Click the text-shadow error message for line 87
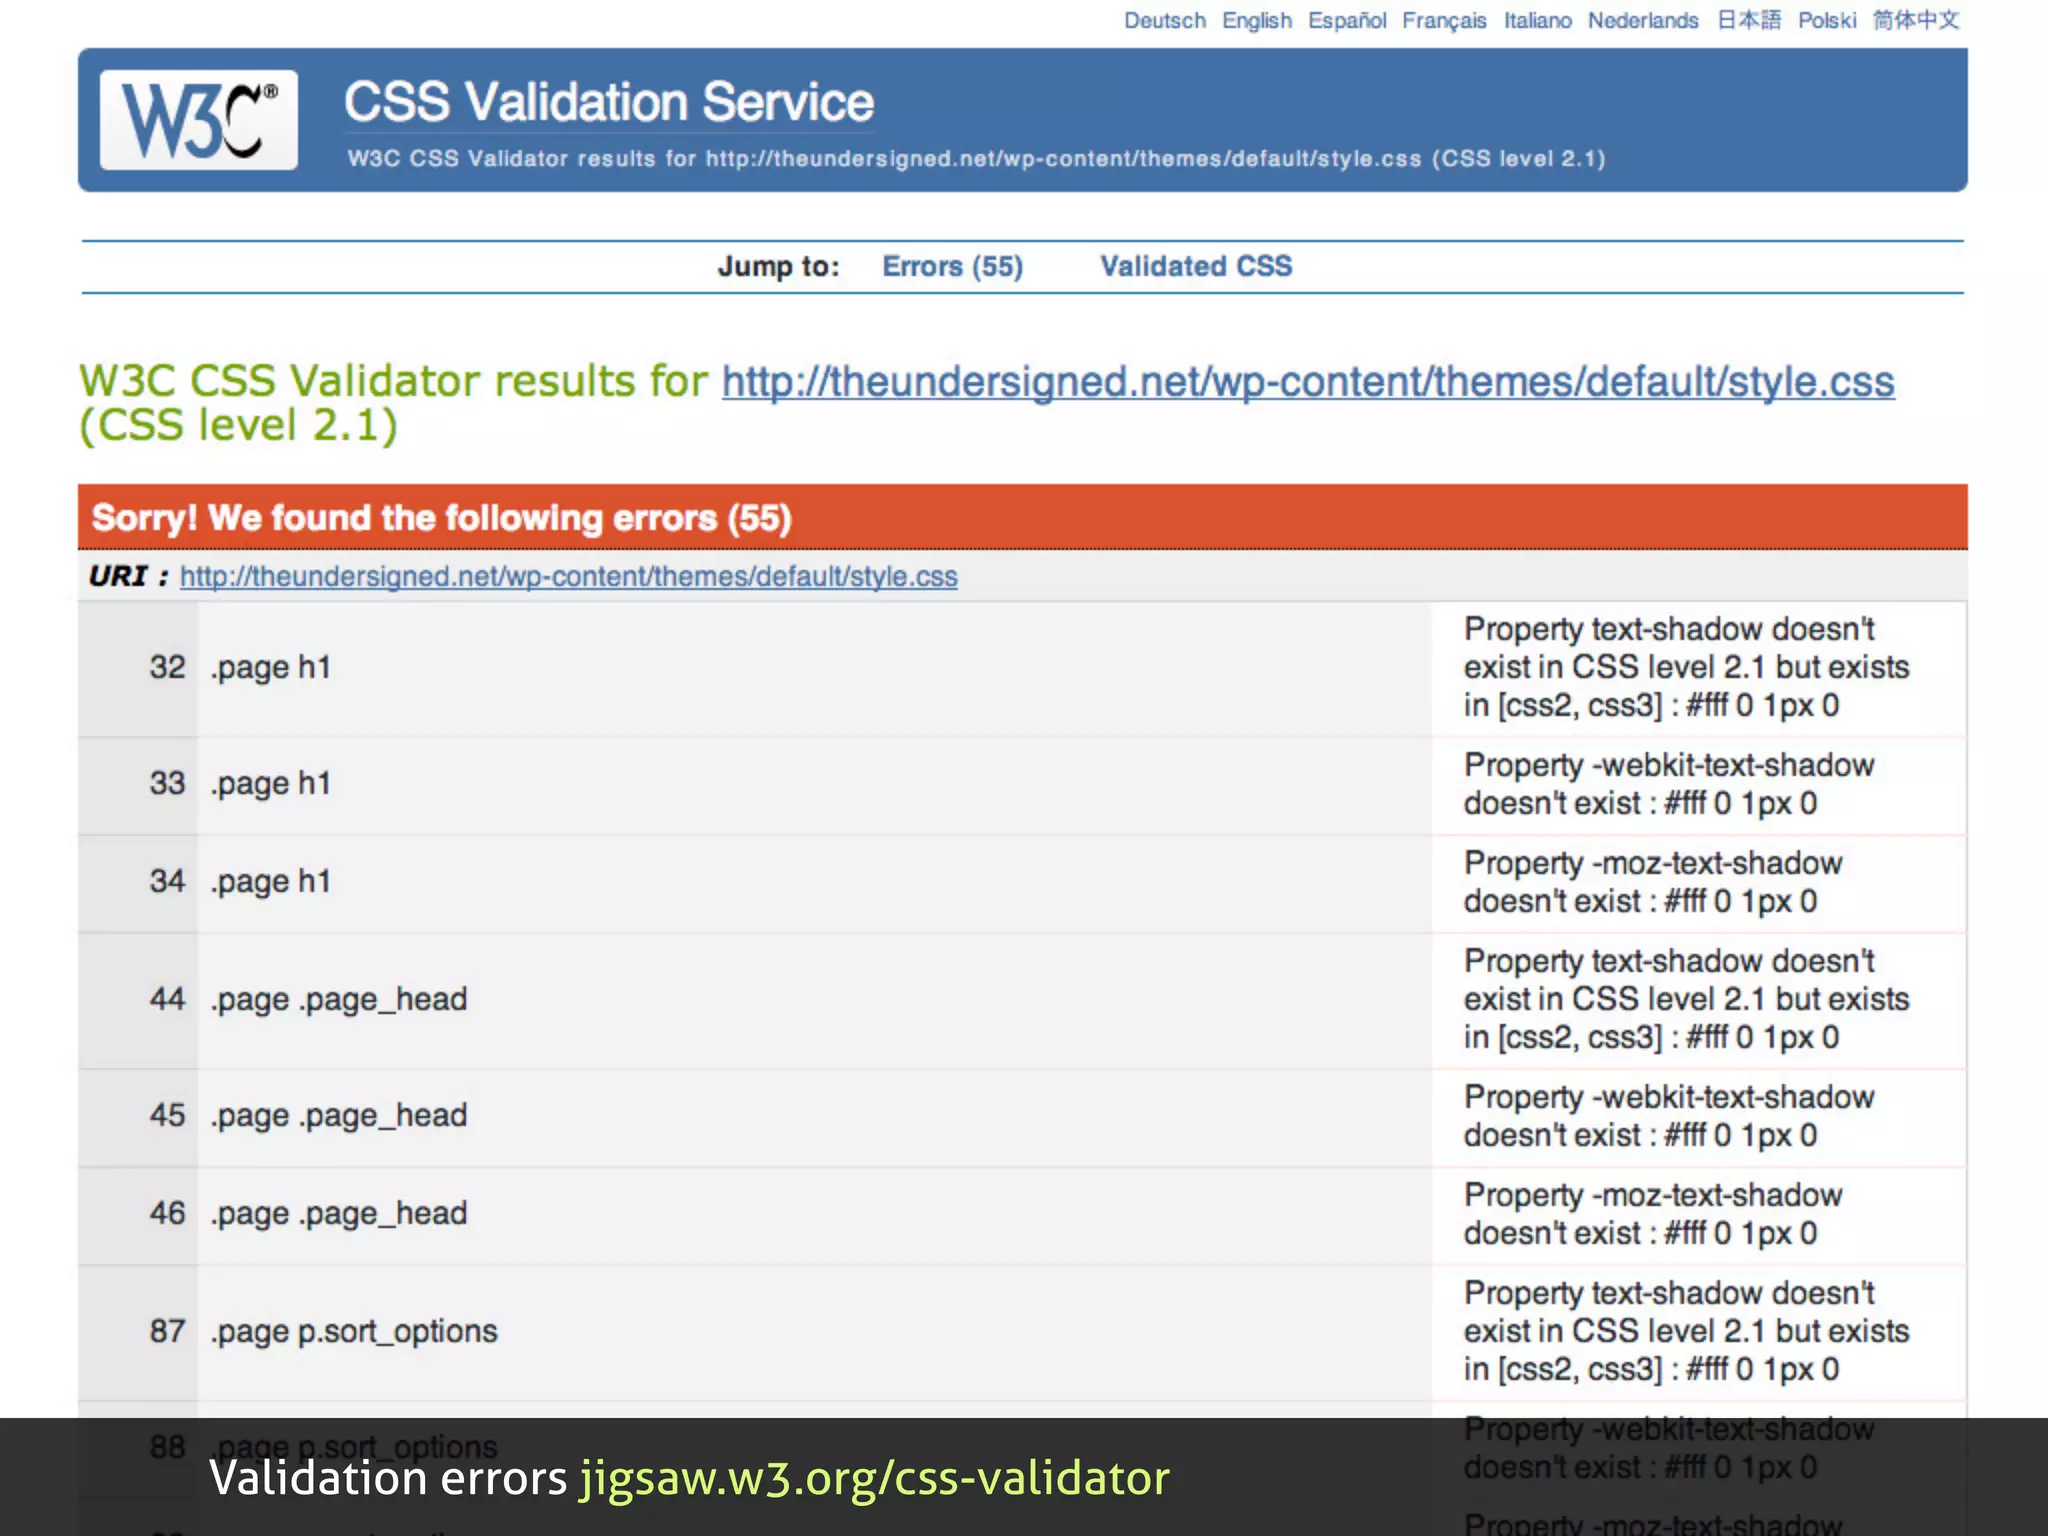 point(1686,1331)
